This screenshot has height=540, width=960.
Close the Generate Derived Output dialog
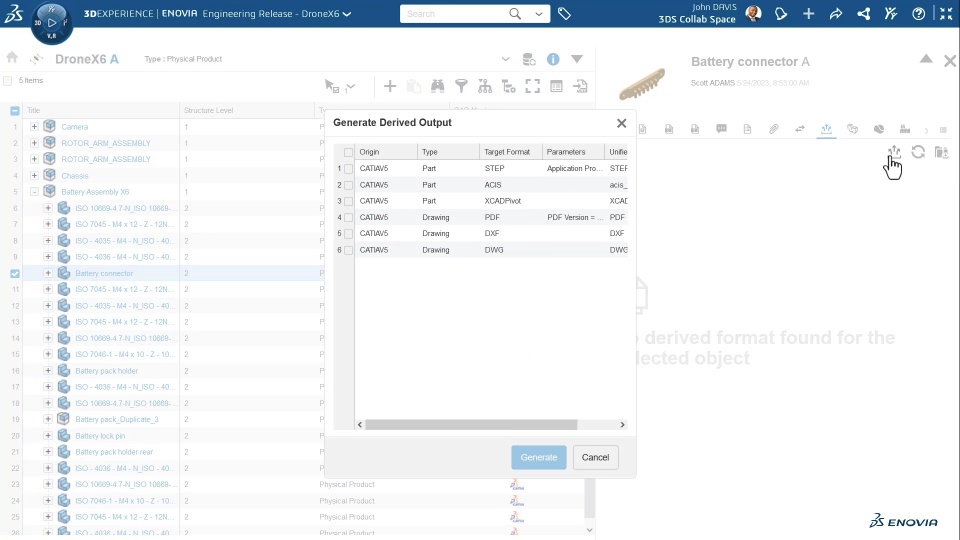[x=621, y=123]
